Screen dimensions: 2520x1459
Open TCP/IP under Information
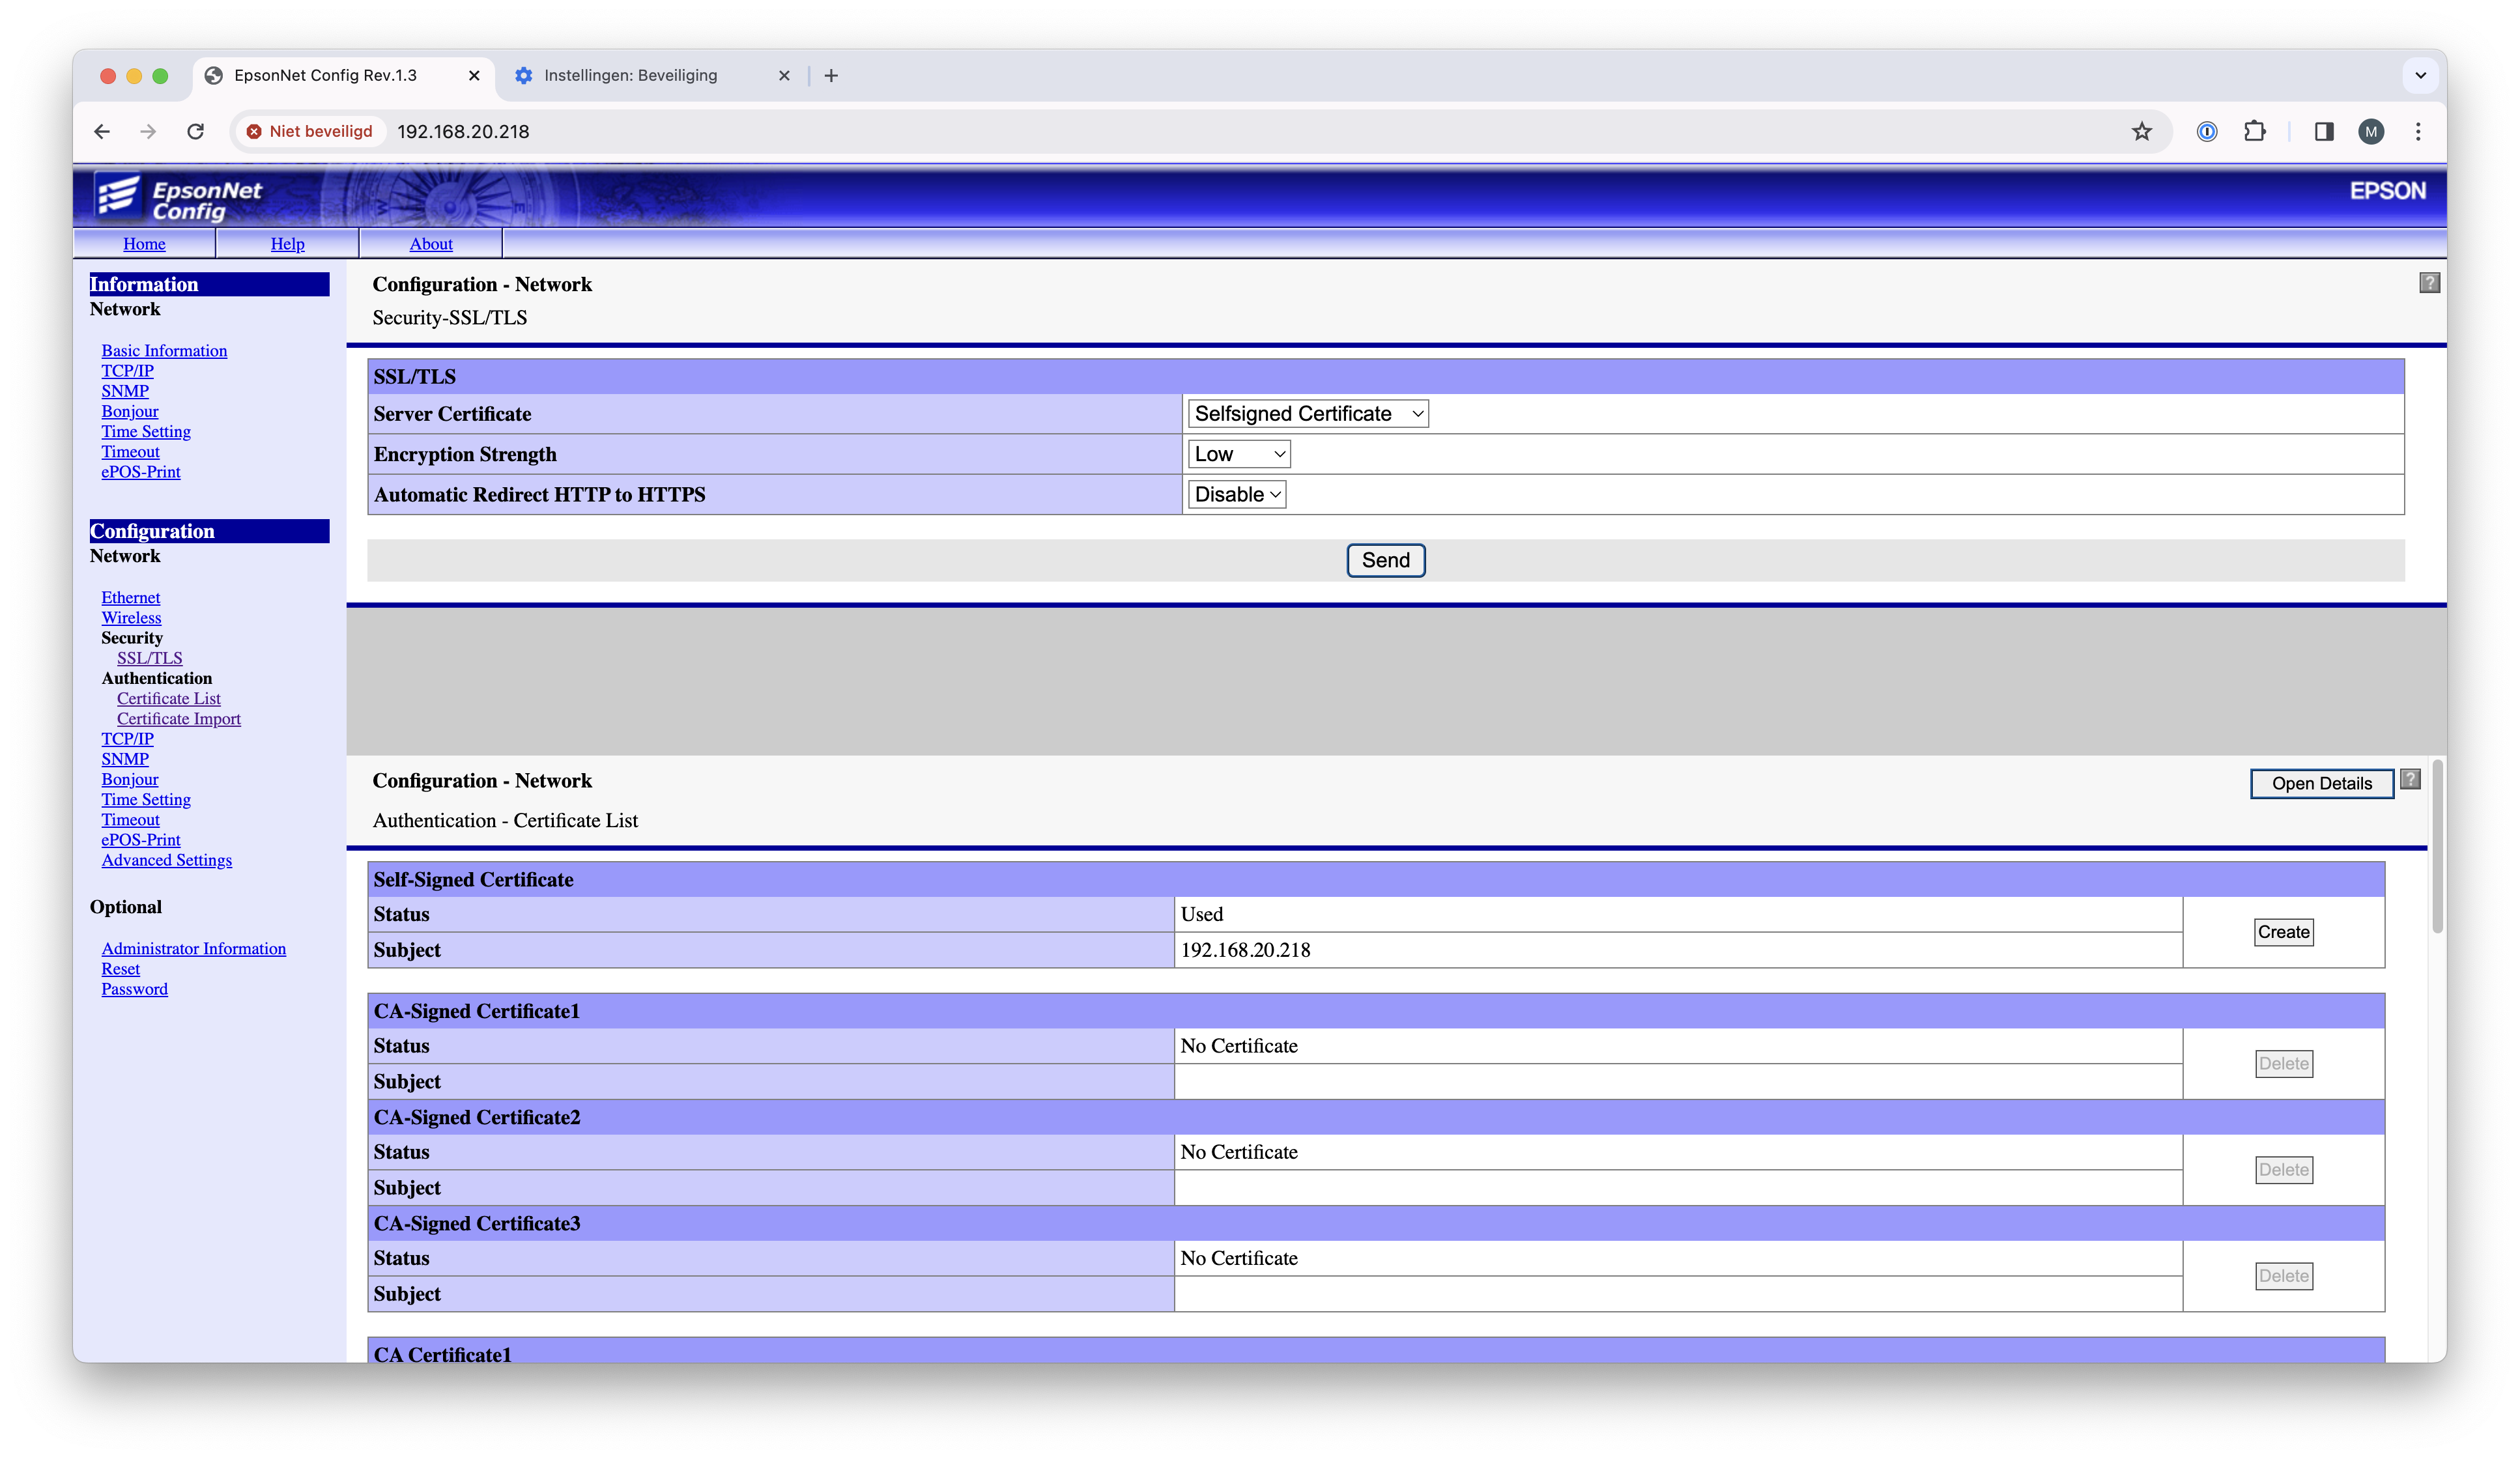click(127, 370)
